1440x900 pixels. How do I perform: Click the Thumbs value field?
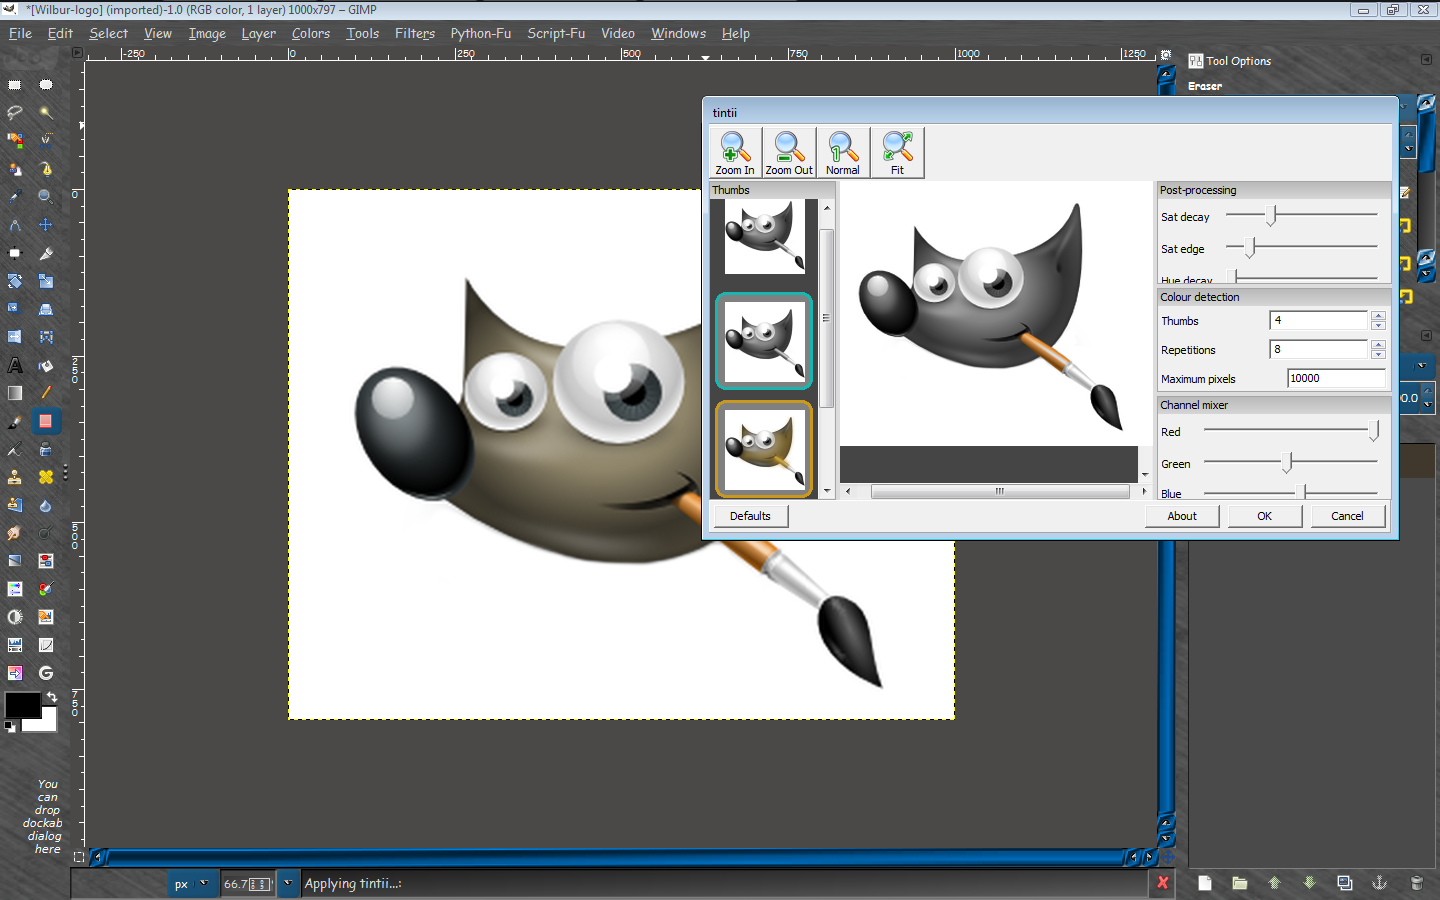pyautogui.click(x=1318, y=320)
